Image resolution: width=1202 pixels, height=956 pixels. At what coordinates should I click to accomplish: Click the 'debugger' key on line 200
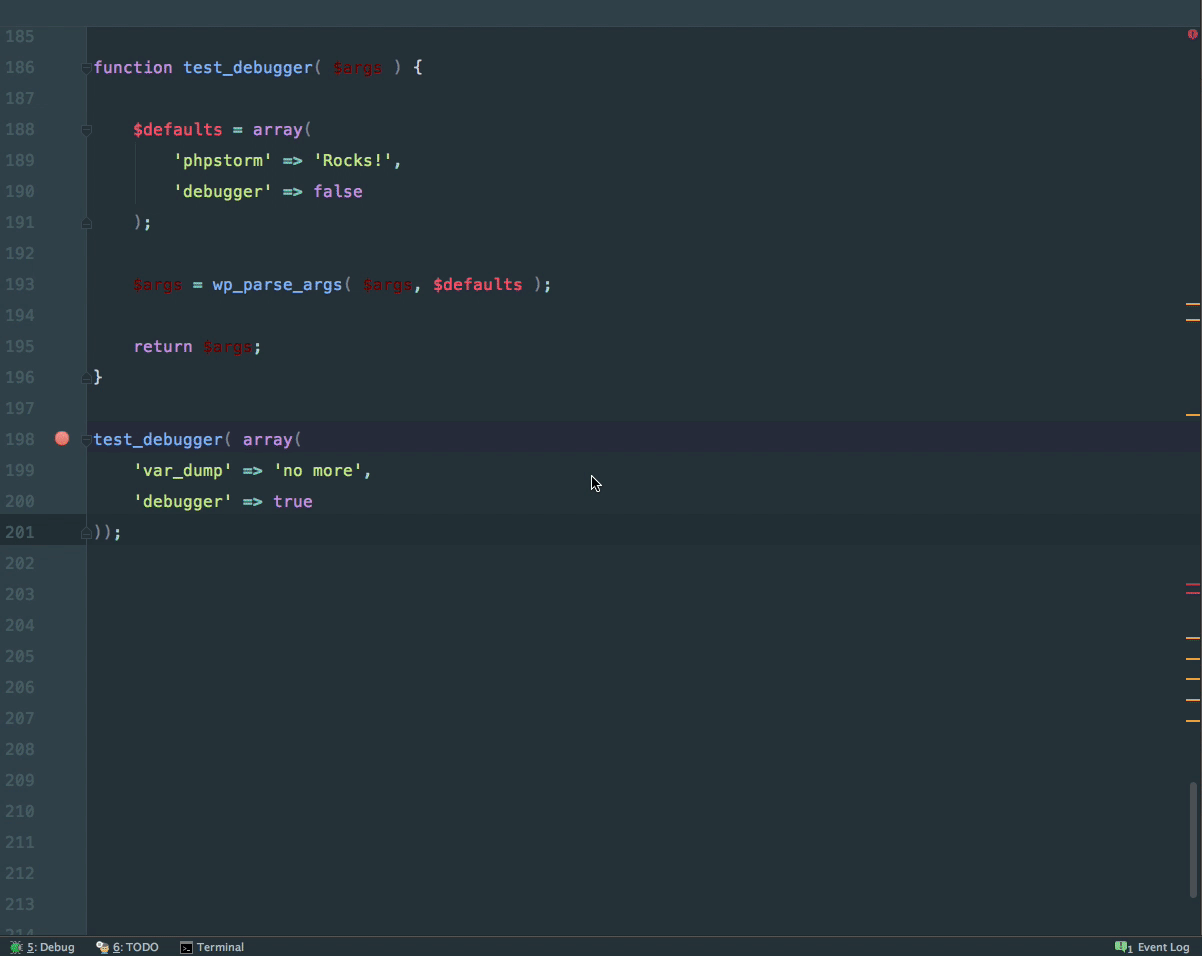183,501
